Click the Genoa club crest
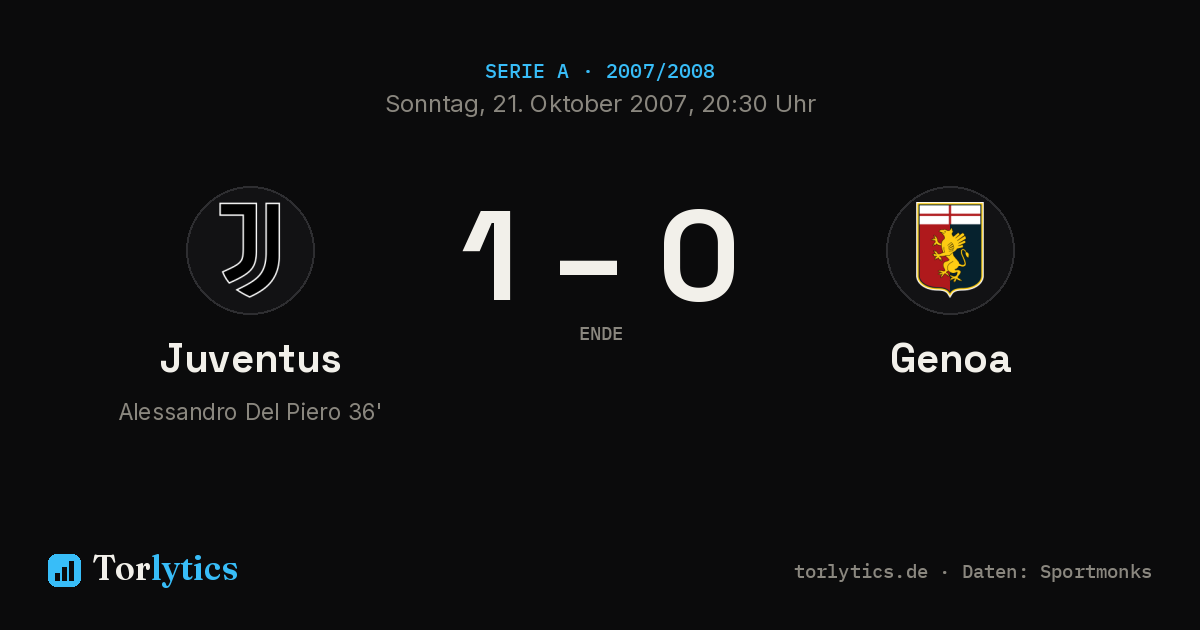 coord(950,250)
